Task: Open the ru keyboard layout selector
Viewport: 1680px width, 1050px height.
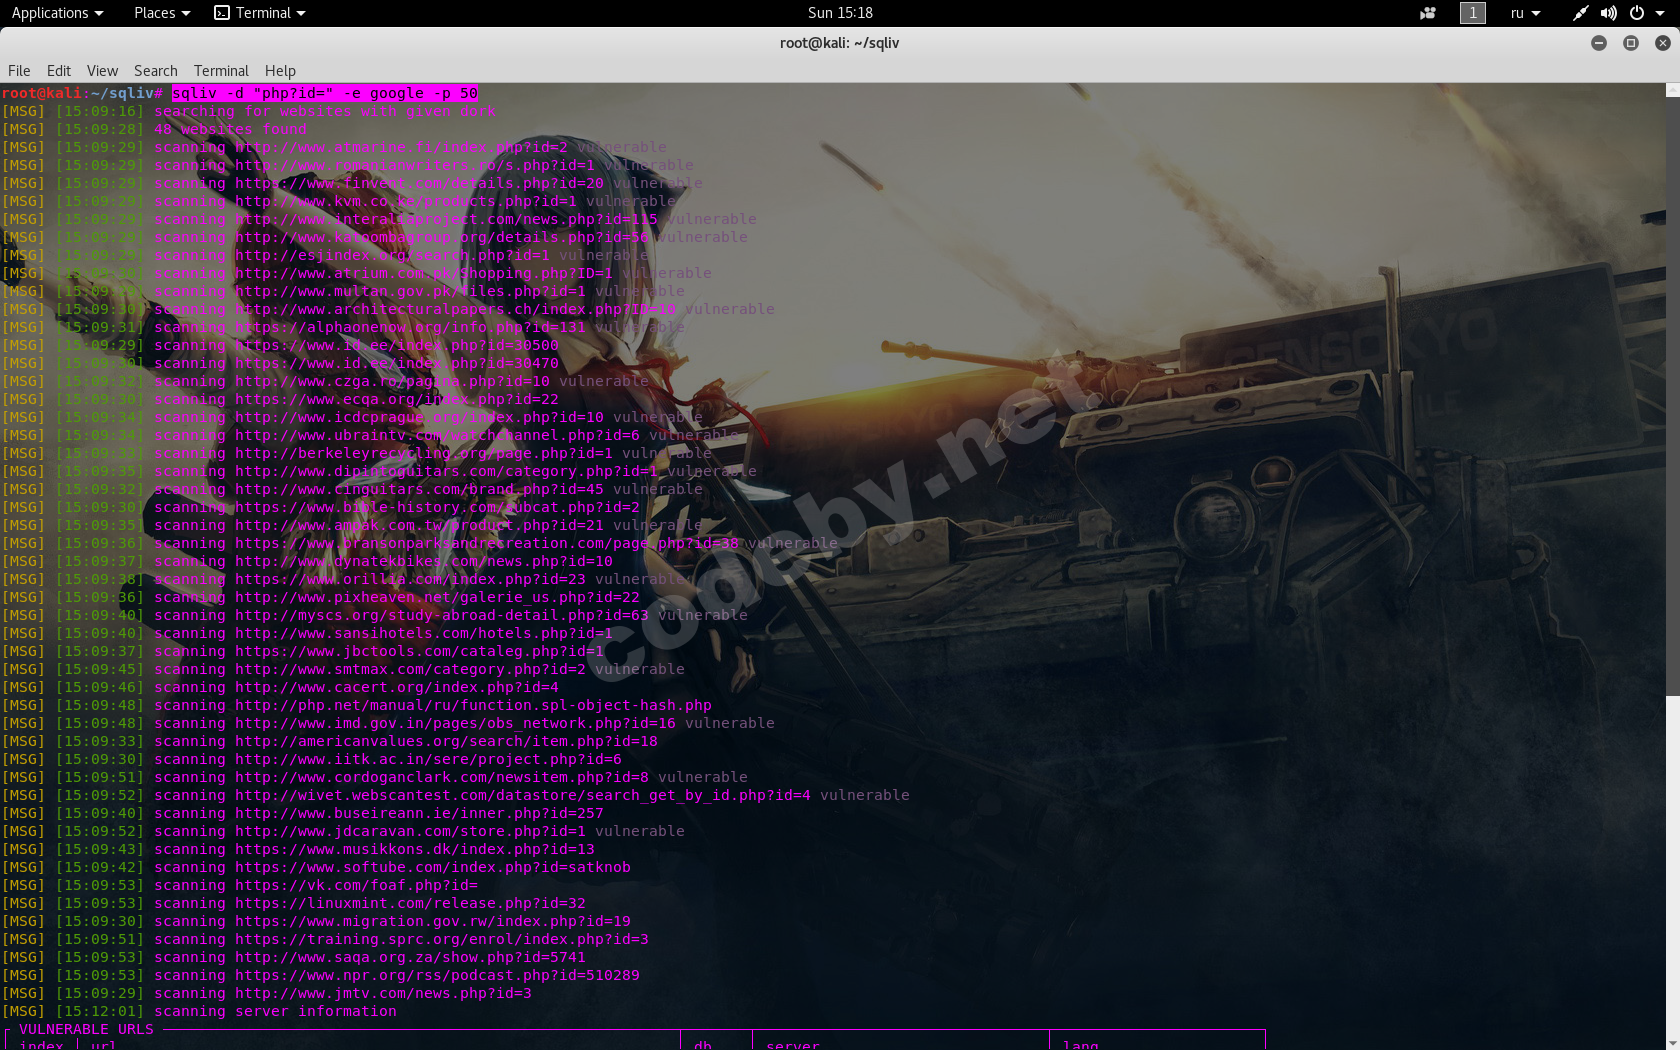Action: pos(1525,13)
